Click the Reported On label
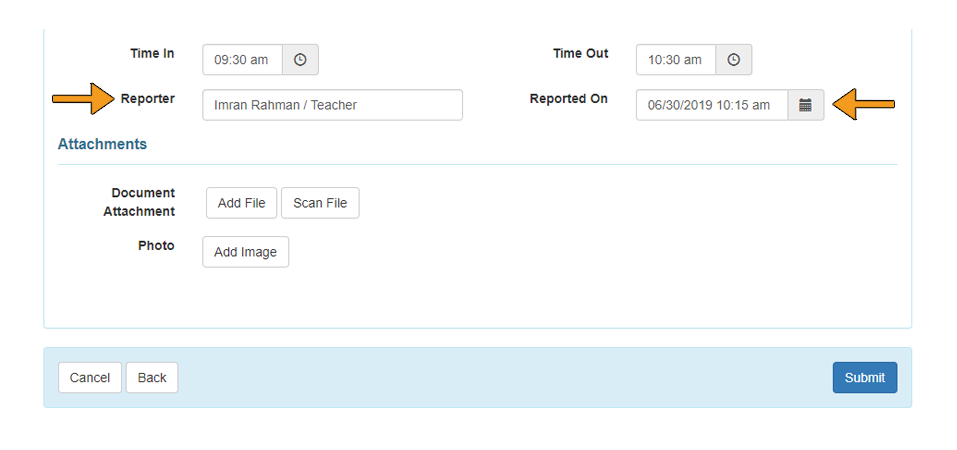 click(568, 99)
